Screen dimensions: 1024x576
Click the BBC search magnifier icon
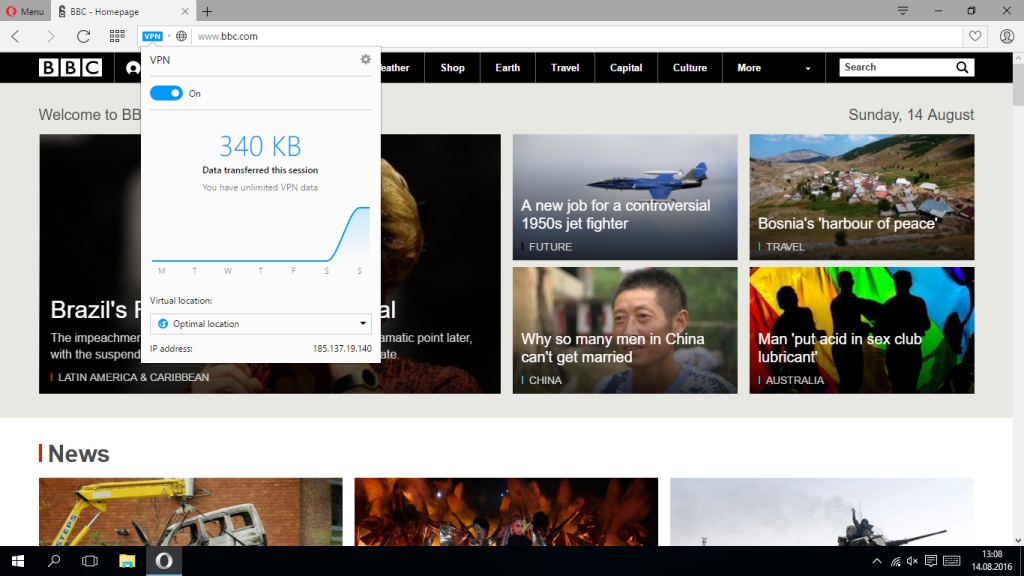click(962, 68)
